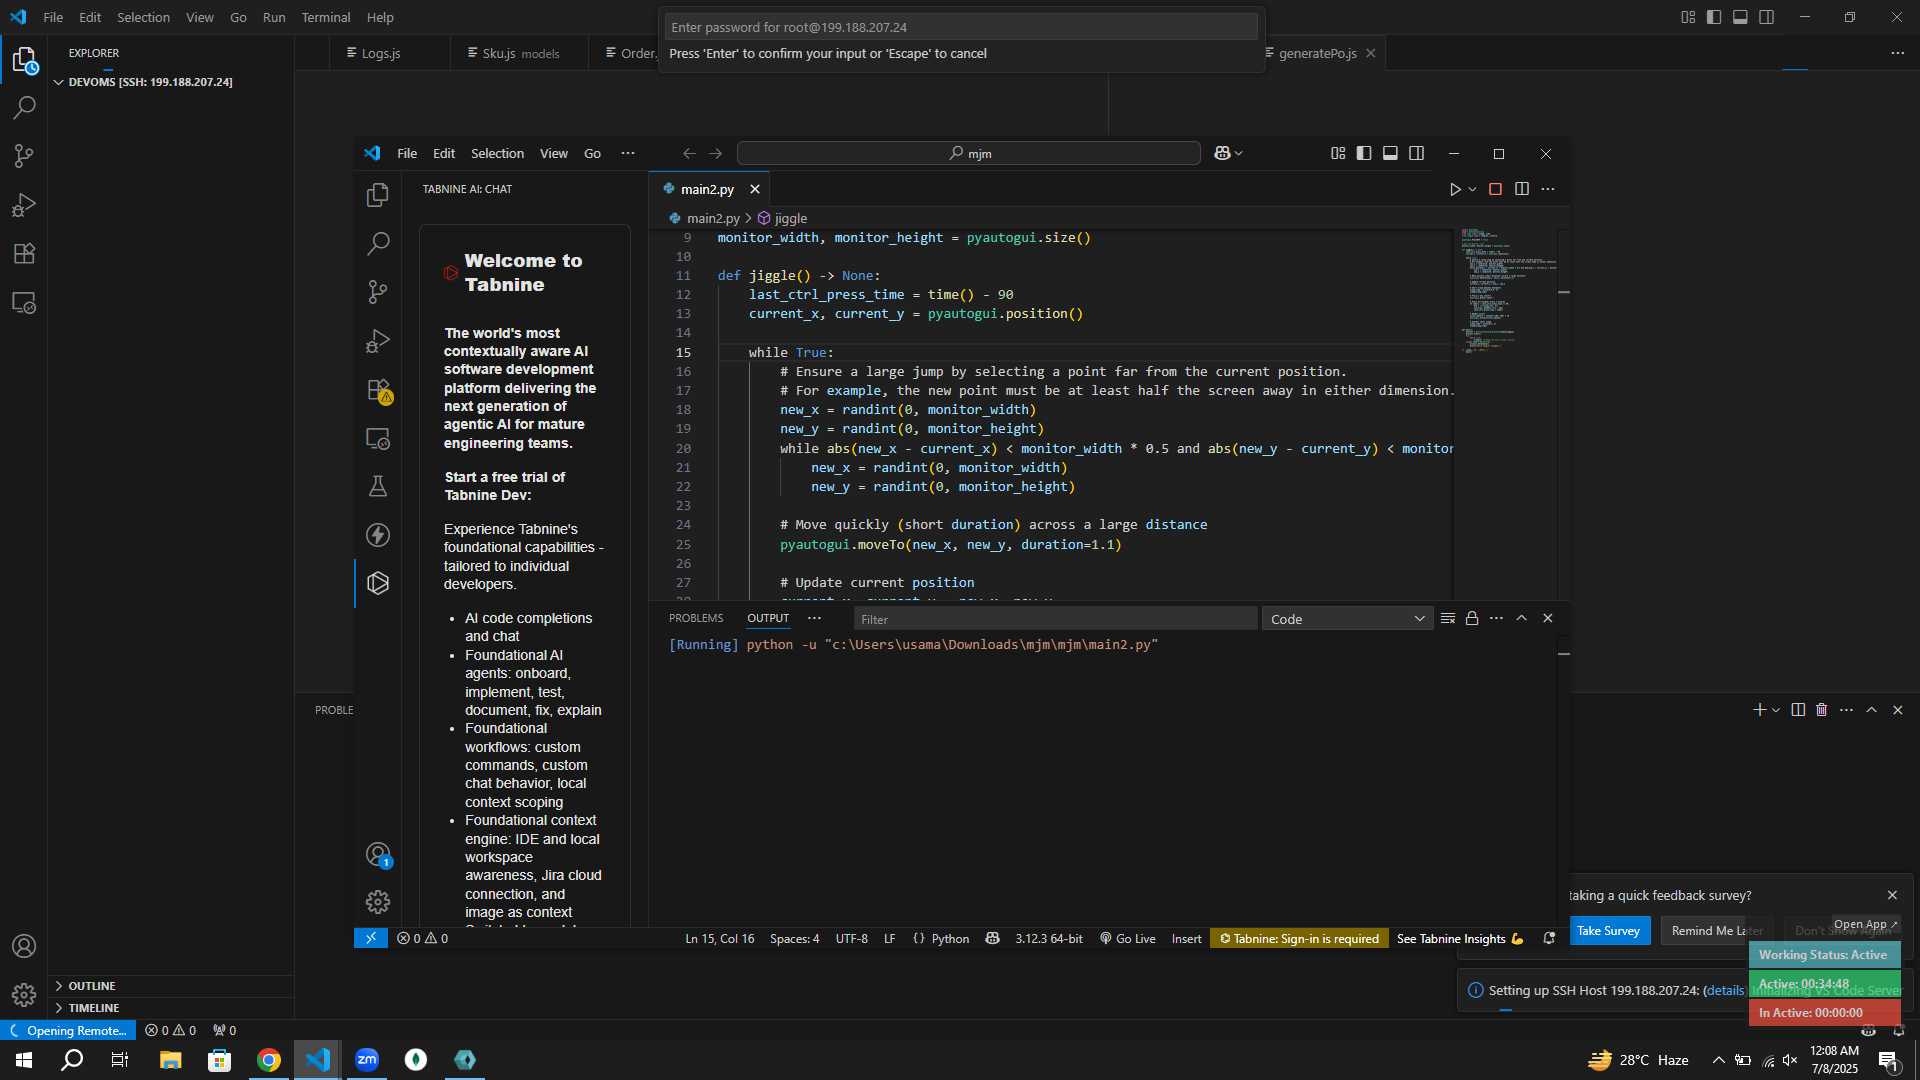Select the OUTPUT tab in mjm panel
The width and height of the screenshot is (1920, 1080).
(768, 618)
